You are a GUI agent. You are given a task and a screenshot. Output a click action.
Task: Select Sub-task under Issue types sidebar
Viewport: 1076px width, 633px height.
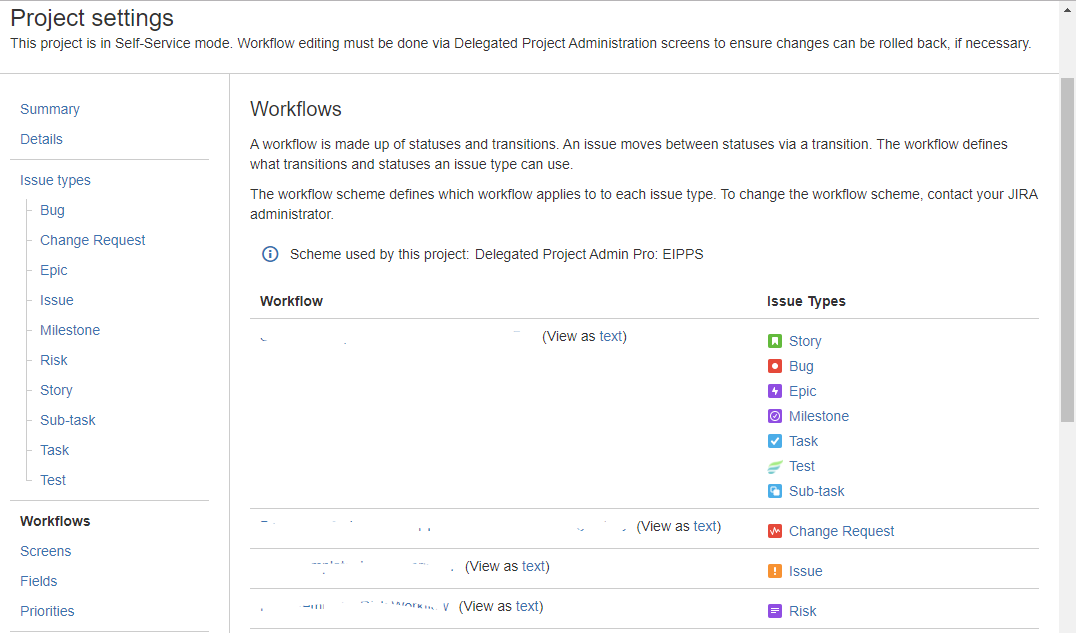tap(67, 420)
